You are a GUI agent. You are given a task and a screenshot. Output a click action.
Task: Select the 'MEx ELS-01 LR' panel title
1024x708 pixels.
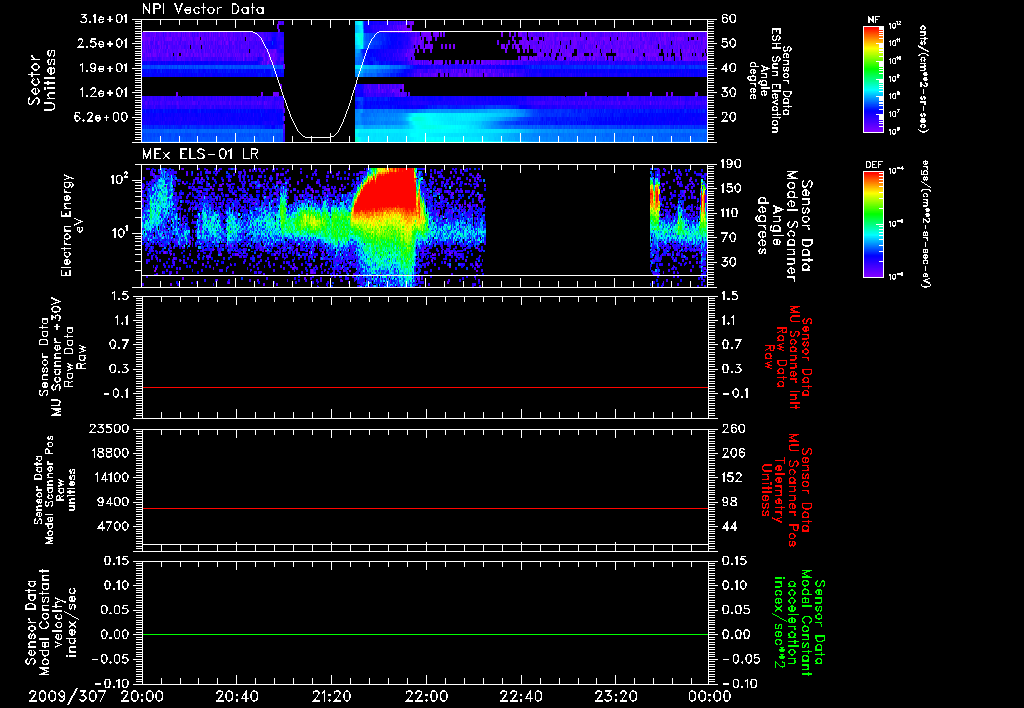click(200, 155)
